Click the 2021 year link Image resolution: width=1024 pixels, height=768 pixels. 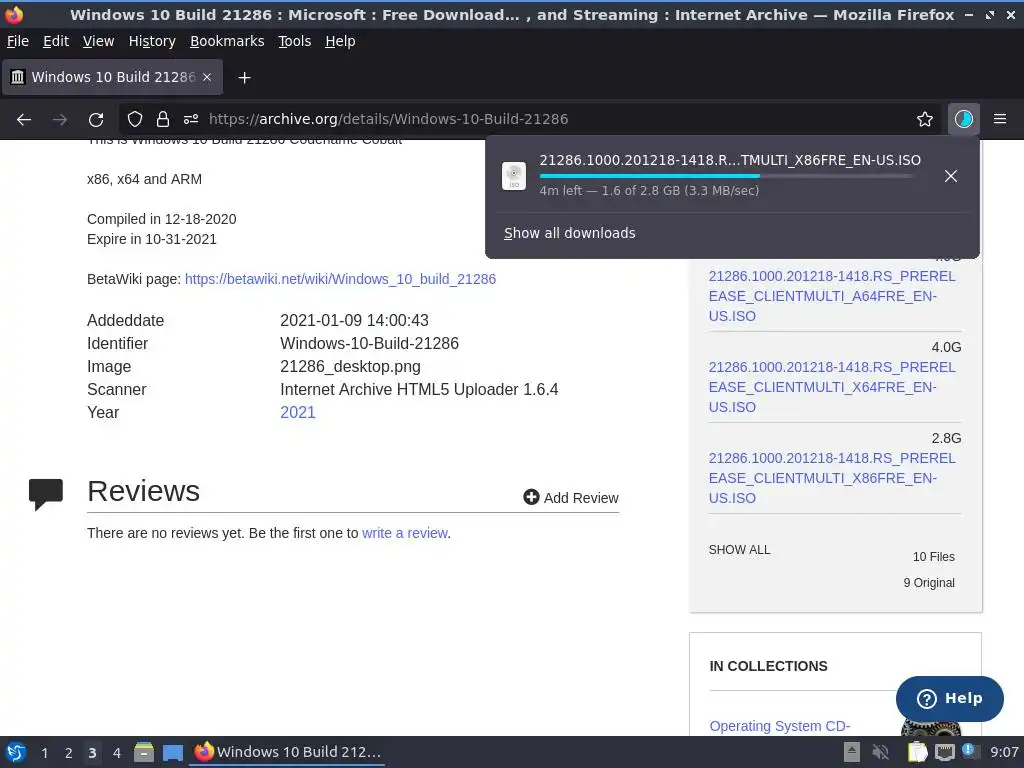pos(298,412)
